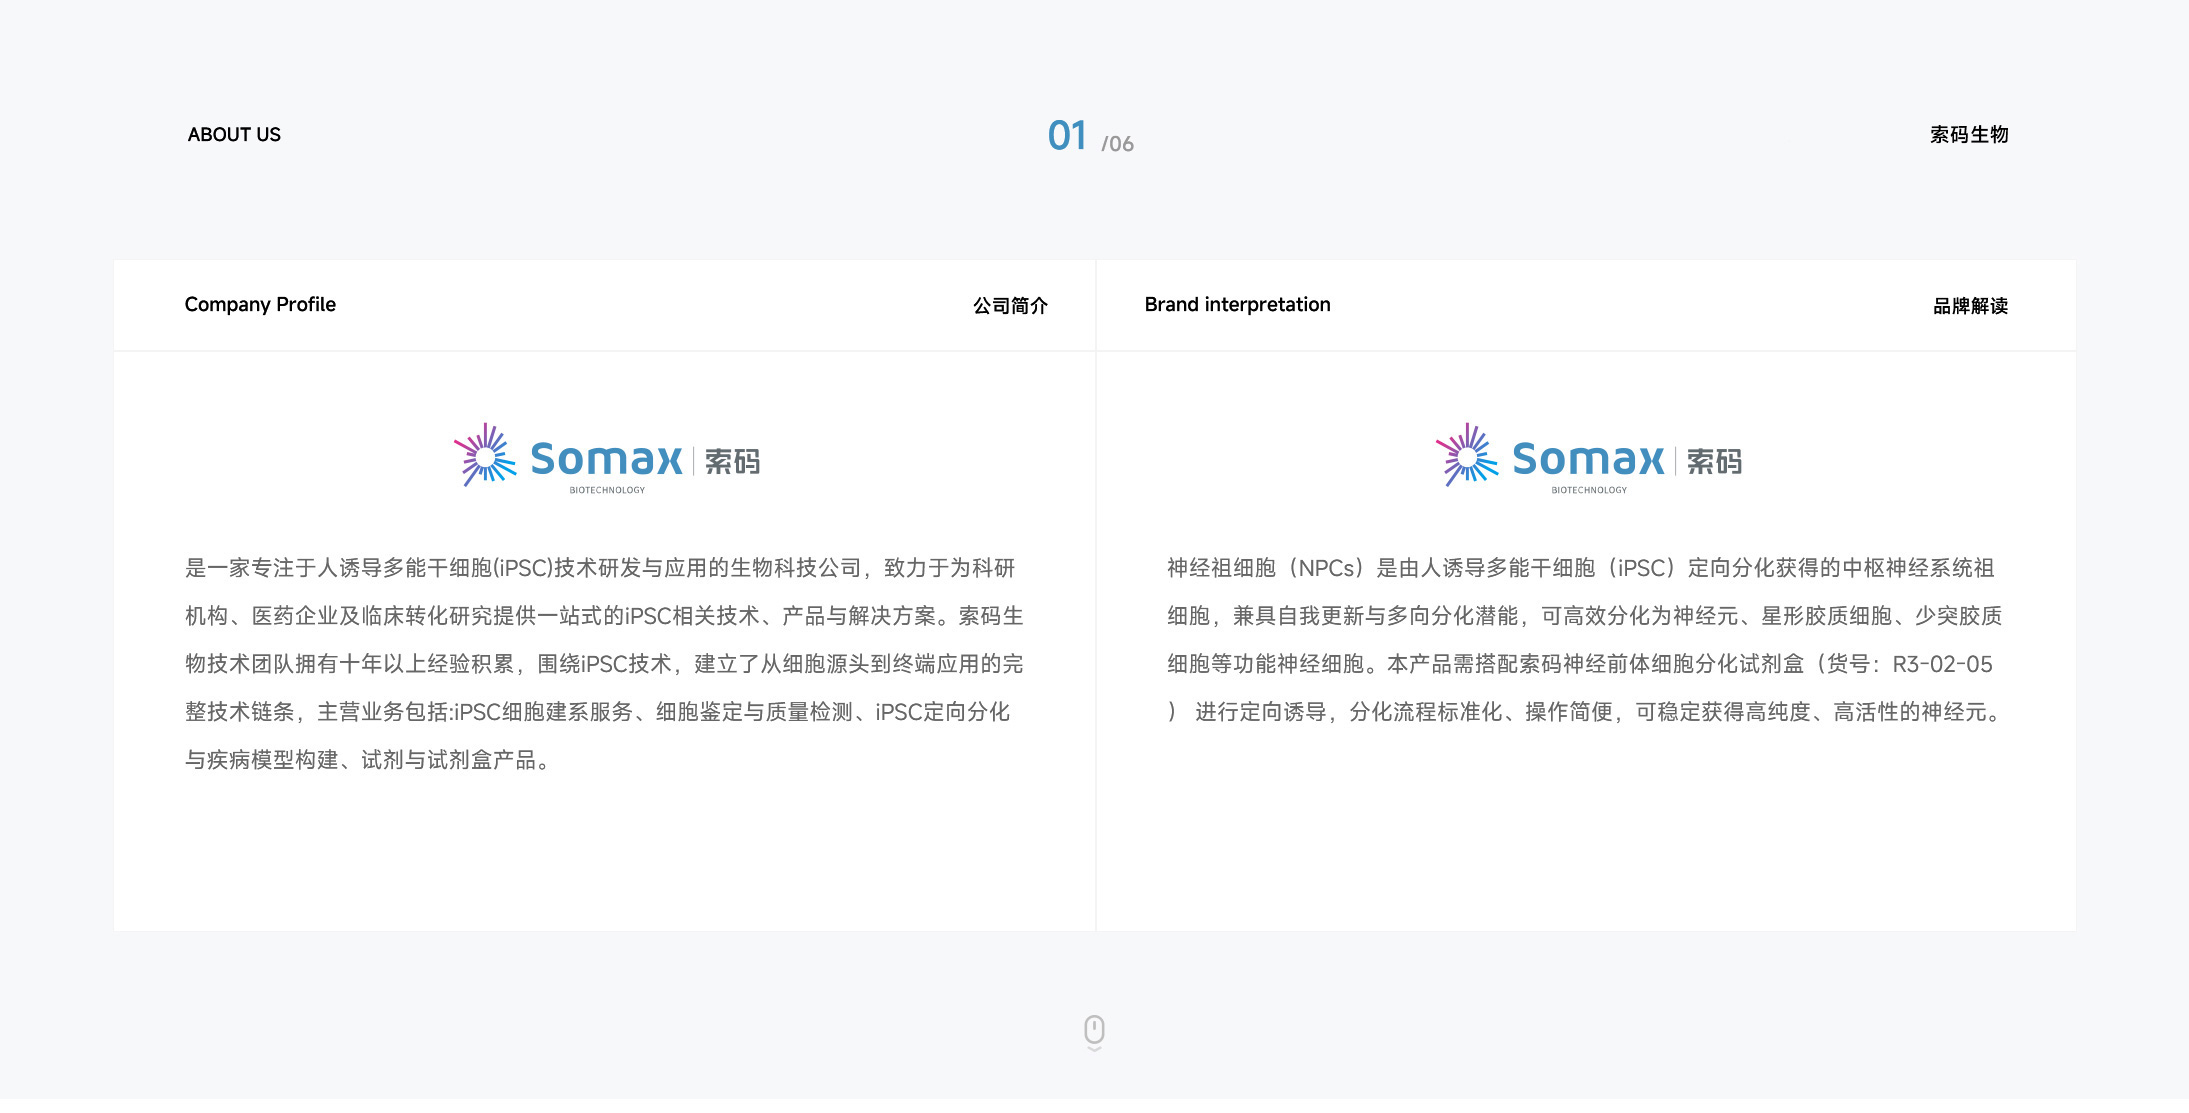The height and width of the screenshot is (1113, 2189).
Task: Click the sunburst logo in Company Profile card
Action: pyautogui.click(x=485, y=456)
